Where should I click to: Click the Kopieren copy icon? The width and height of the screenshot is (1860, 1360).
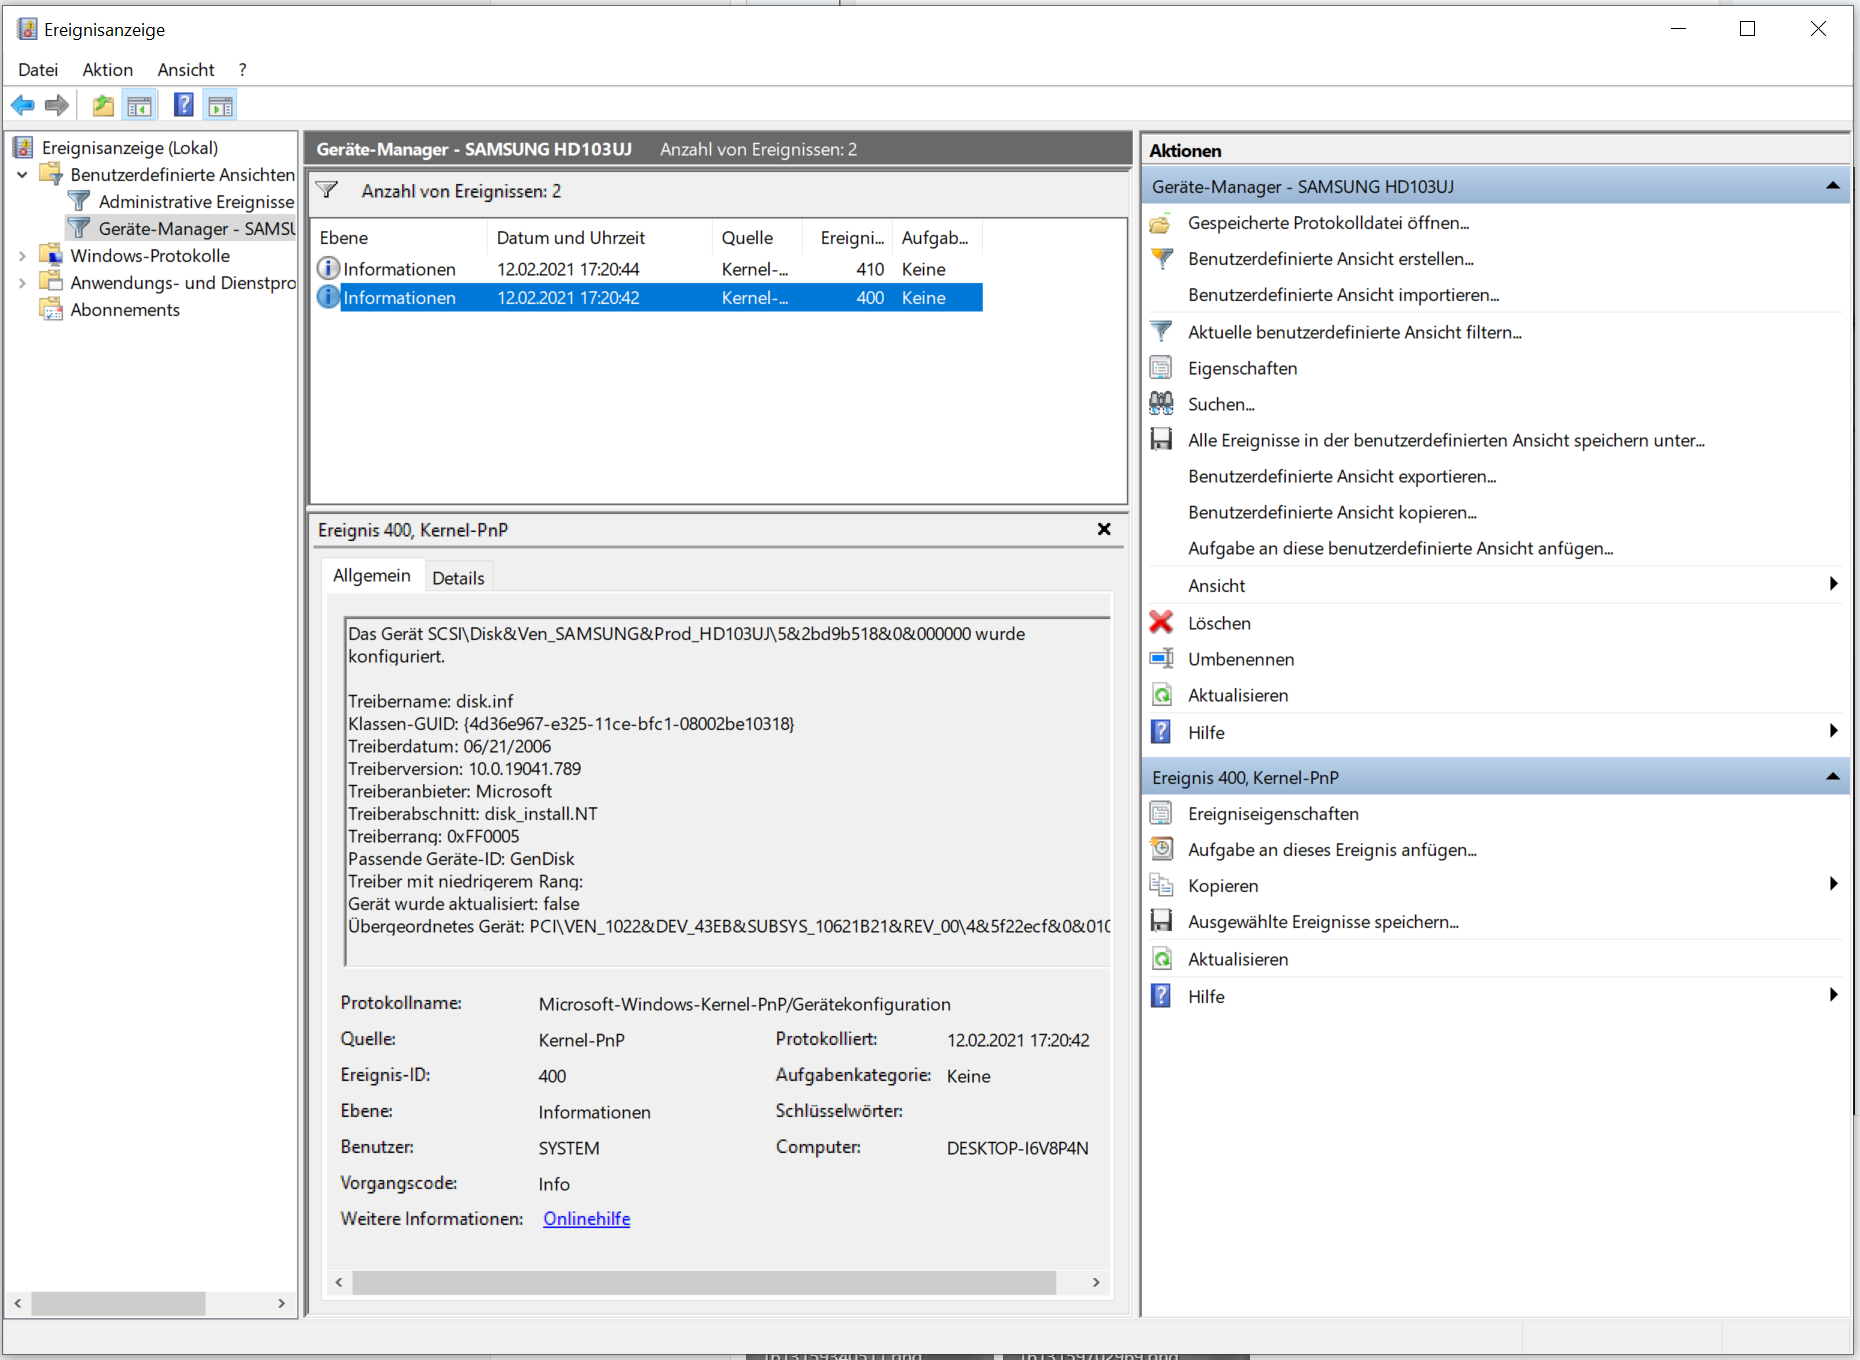click(1161, 886)
